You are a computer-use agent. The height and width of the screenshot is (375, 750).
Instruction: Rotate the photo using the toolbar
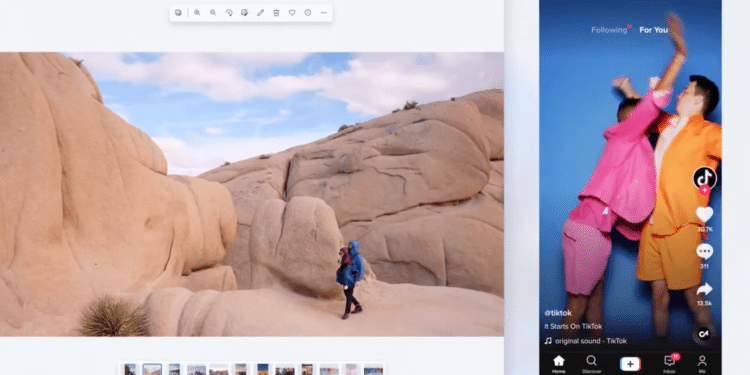coord(229,13)
